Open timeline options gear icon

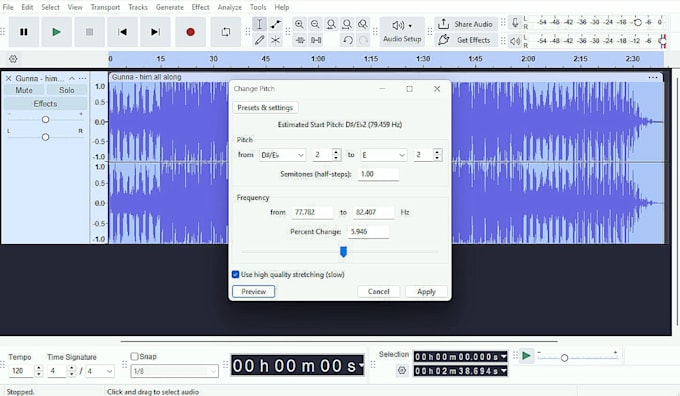point(13,59)
